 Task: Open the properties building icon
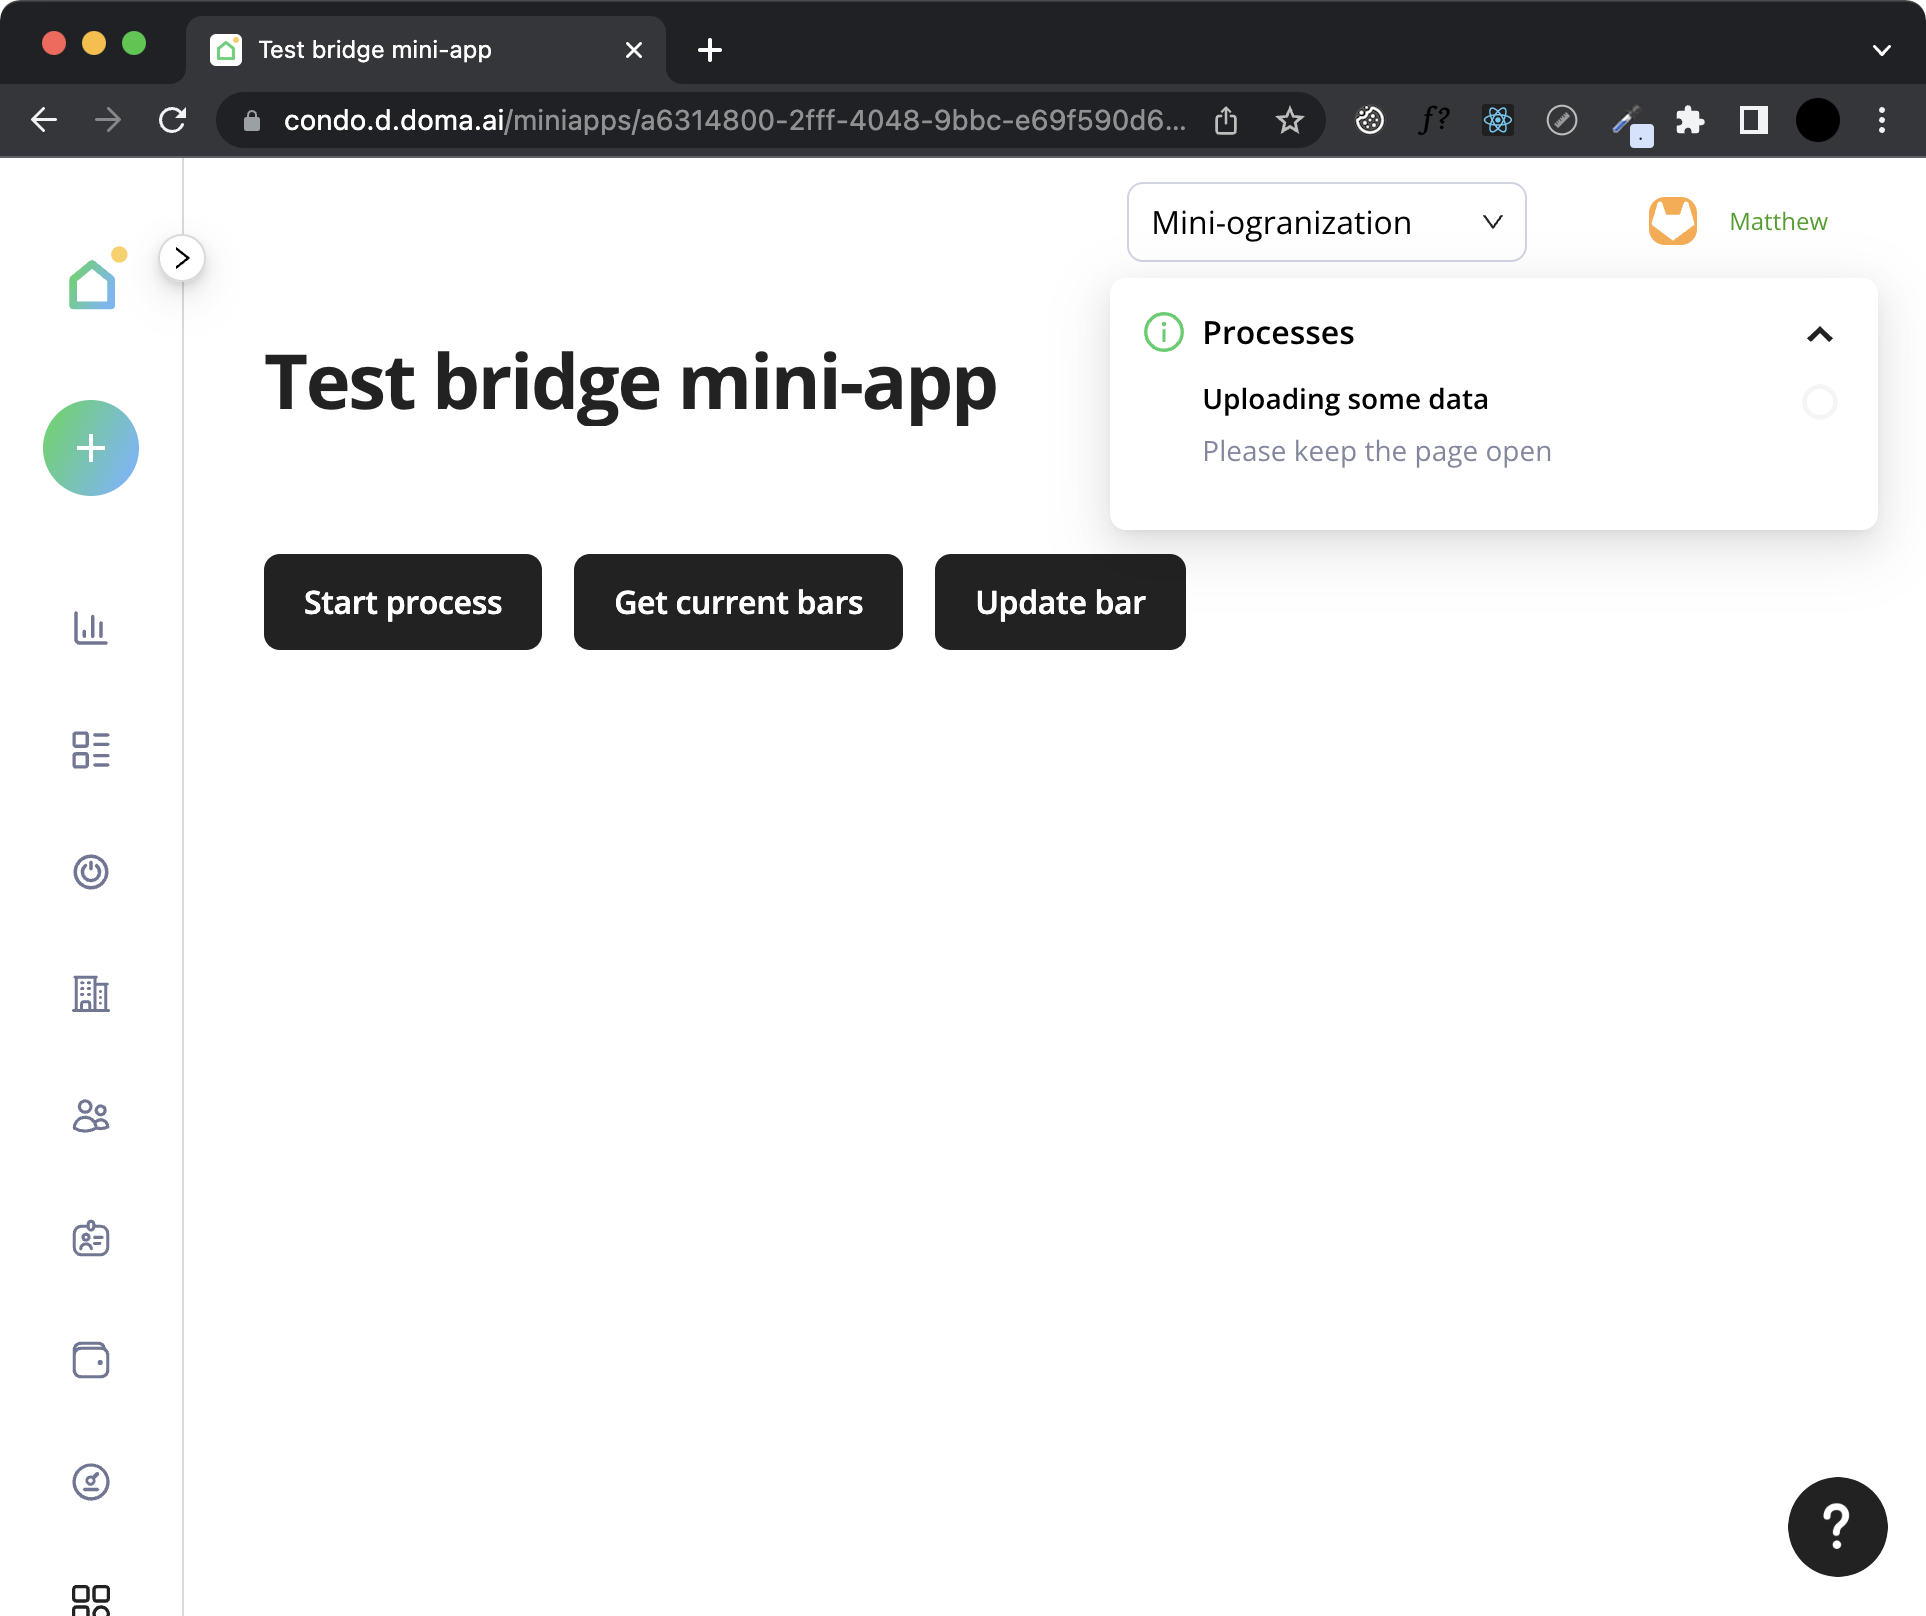click(91, 994)
